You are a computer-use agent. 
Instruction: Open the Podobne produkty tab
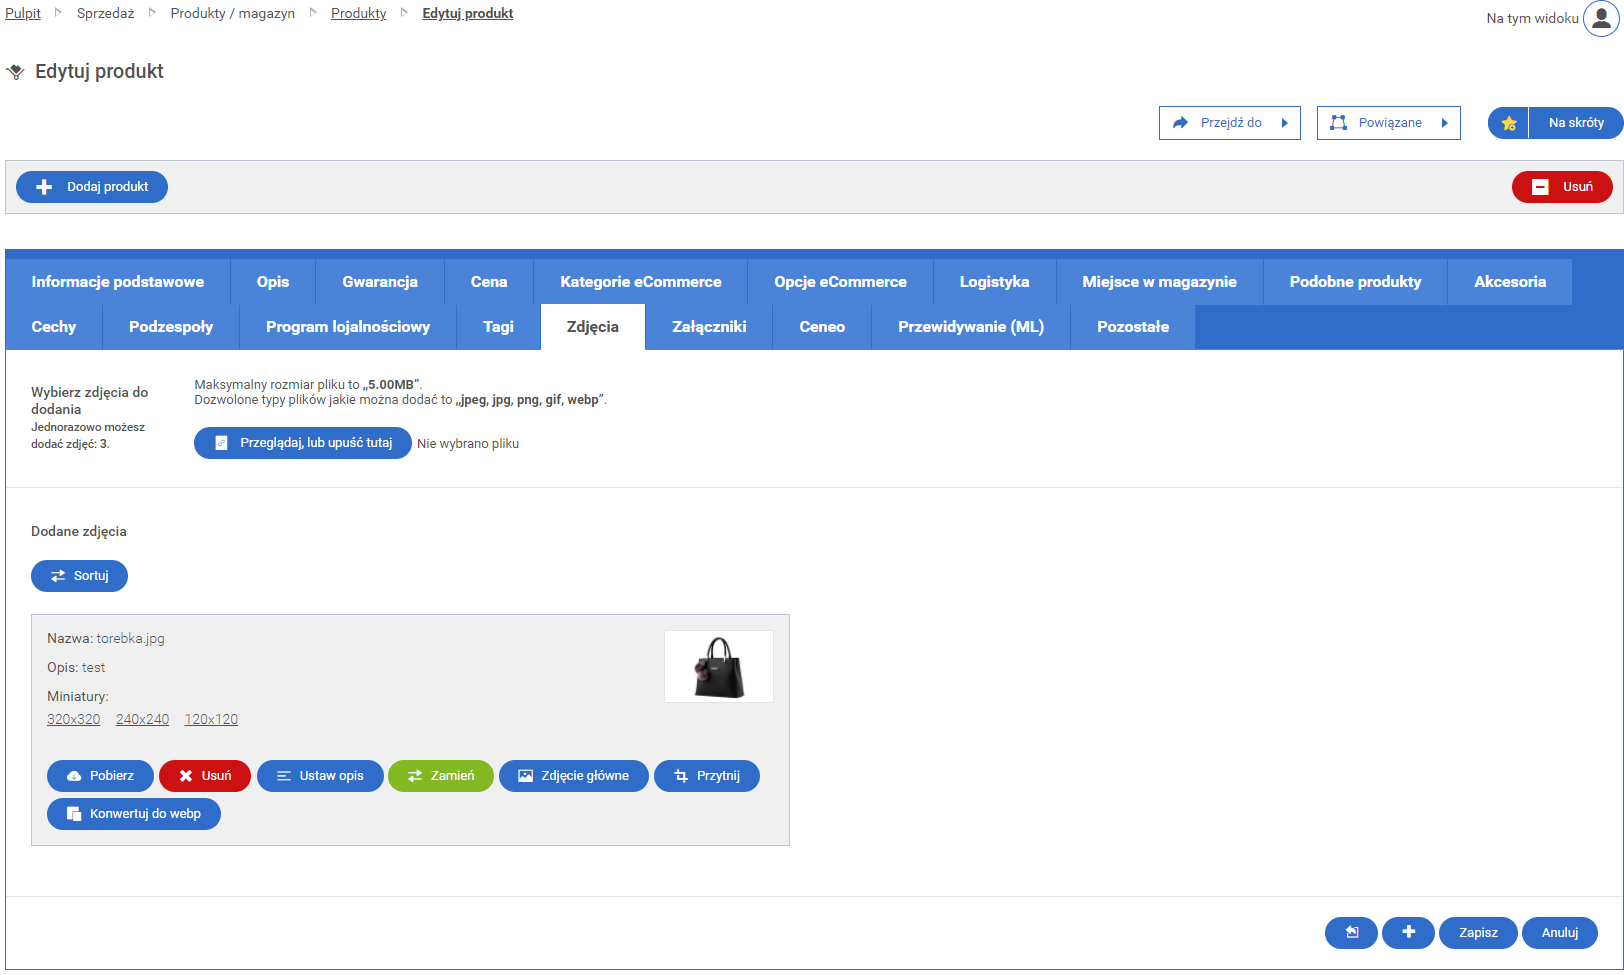(1356, 282)
